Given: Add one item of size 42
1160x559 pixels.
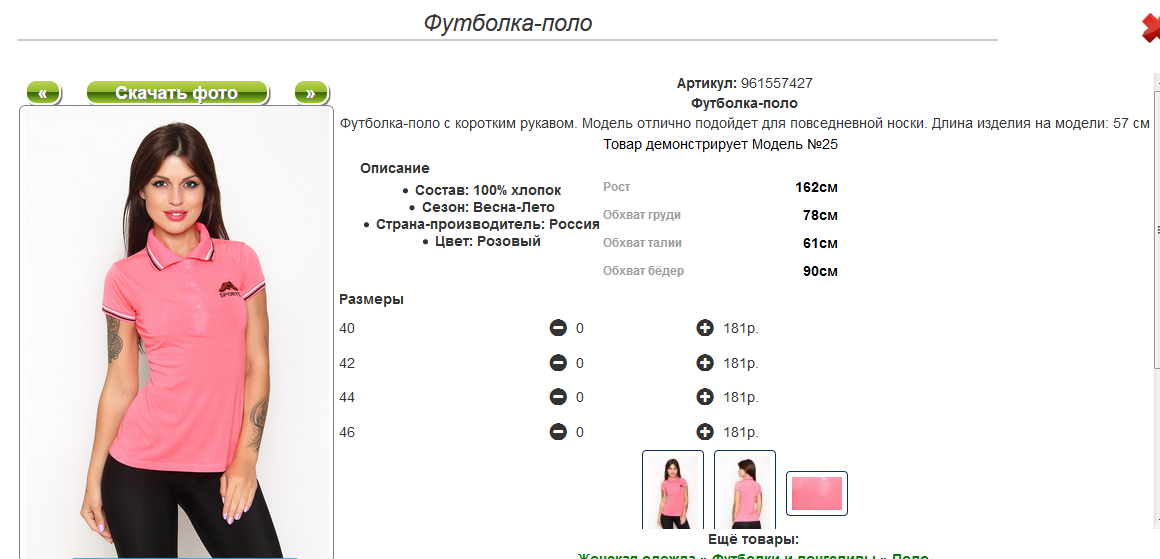Looking at the screenshot, I should pos(705,363).
